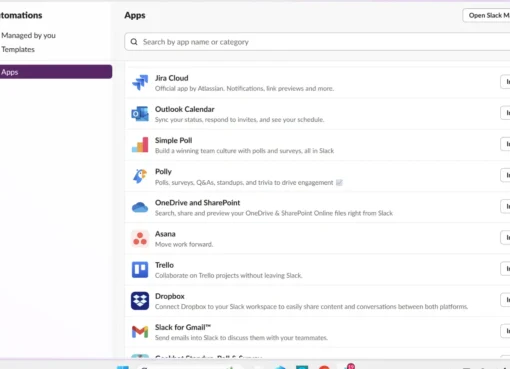This screenshot has height=369, width=510.
Task: Click 'Connect Dropbox to your Slack workspace' text
Action: tap(311, 307)
